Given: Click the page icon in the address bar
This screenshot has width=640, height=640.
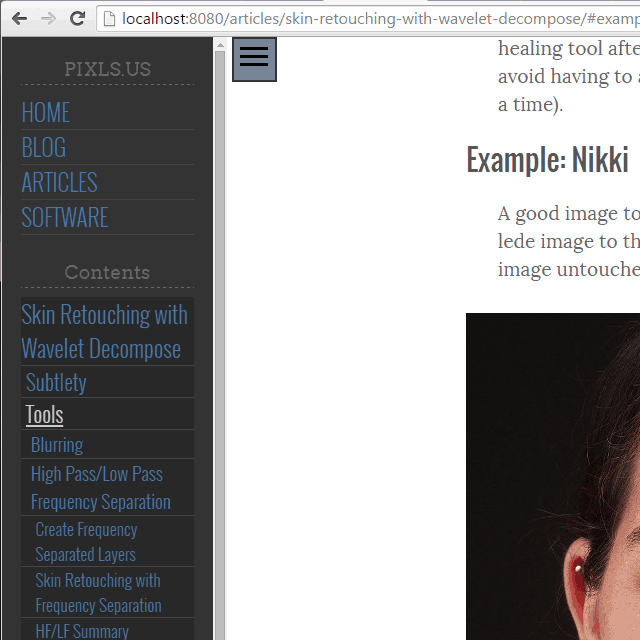Looking at the screenshot, I should (x=109, y=19).
